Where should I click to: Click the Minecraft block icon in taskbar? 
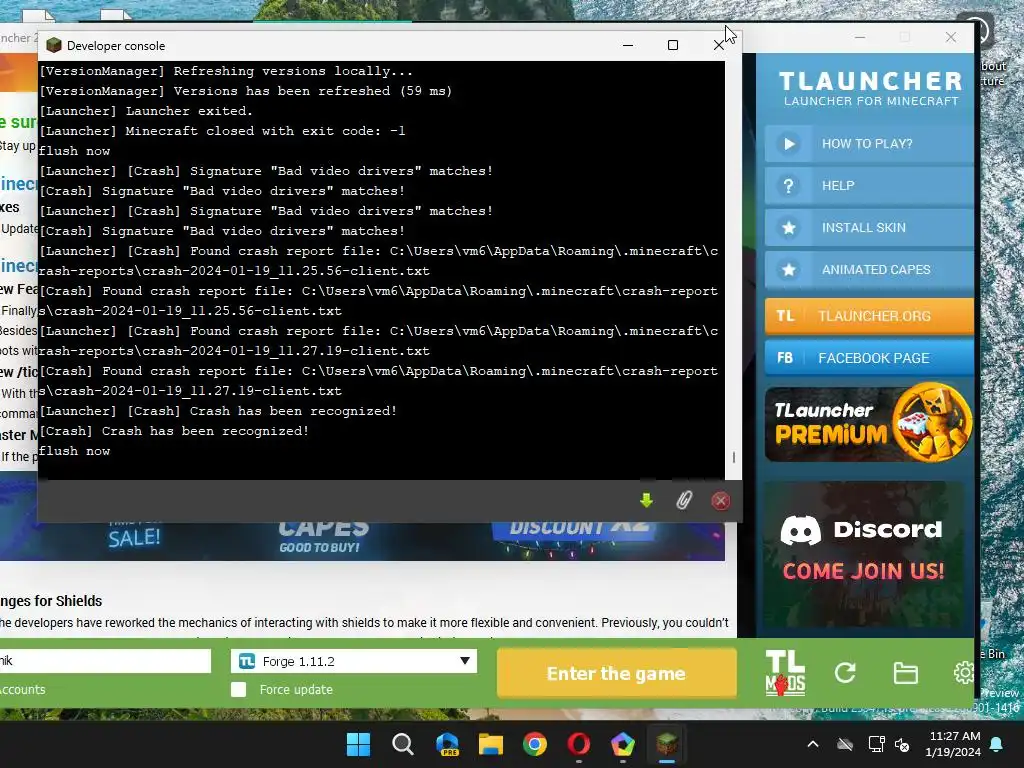click(667, 744)
